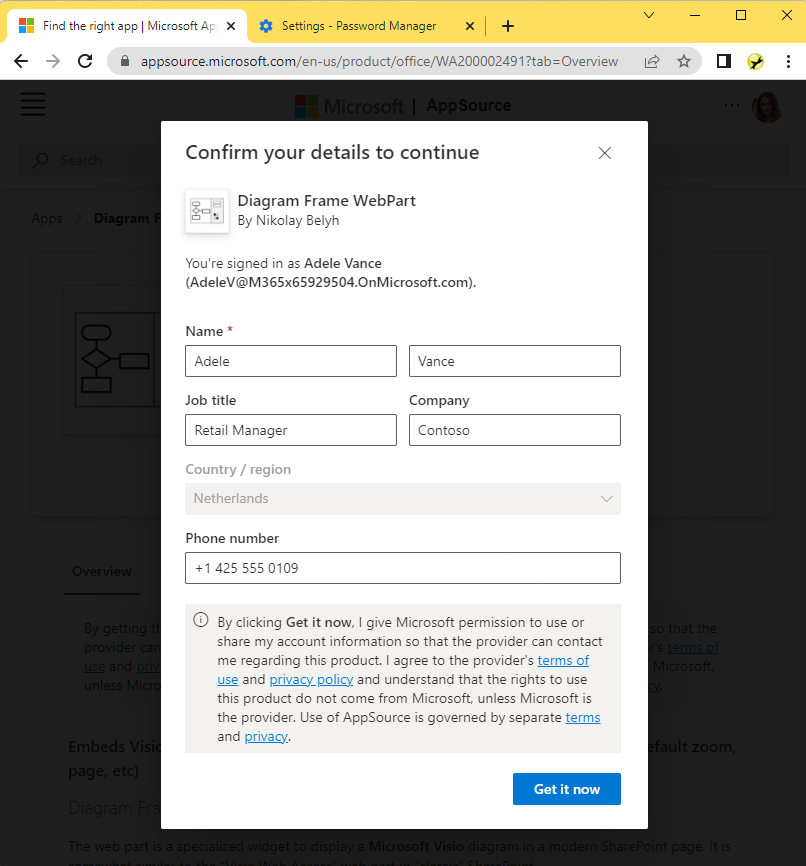
Task: Click the Diagram Frame WebPart title text
Action: [326, 200]
